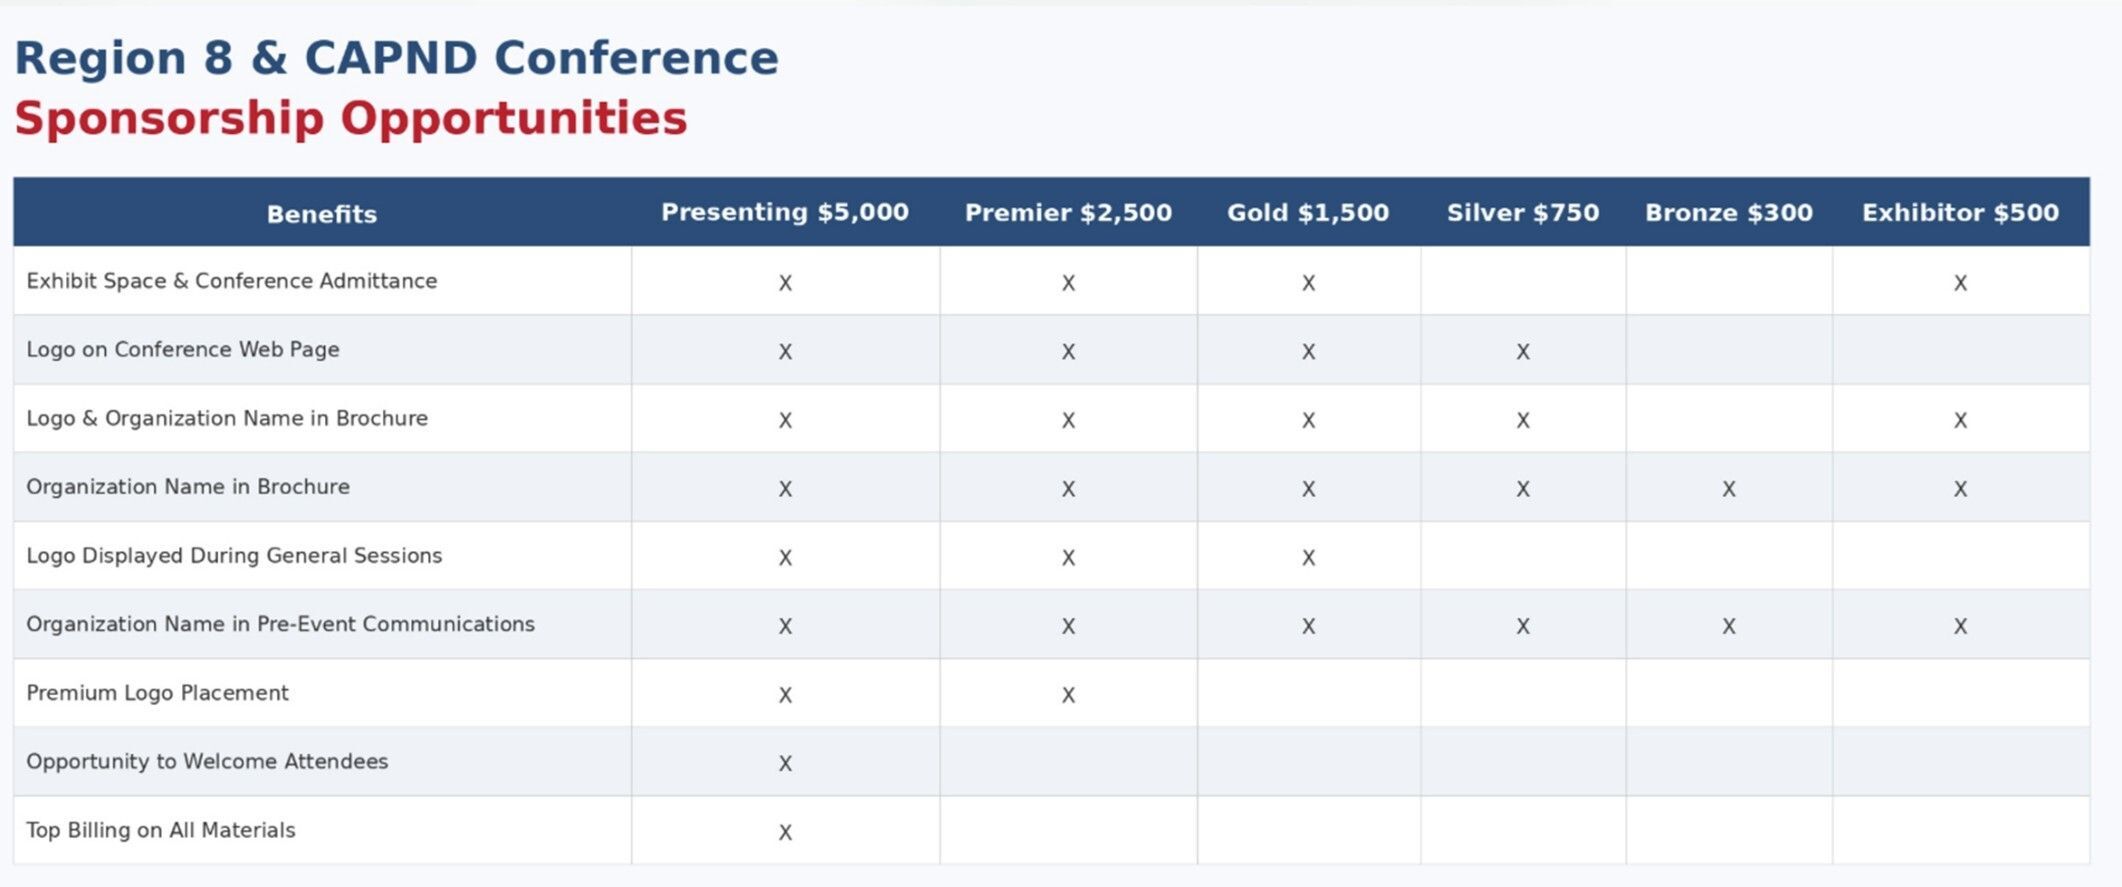
Task: Click the Bronze X for Organization Name in Brochure
Action: tap(1728, 489)
